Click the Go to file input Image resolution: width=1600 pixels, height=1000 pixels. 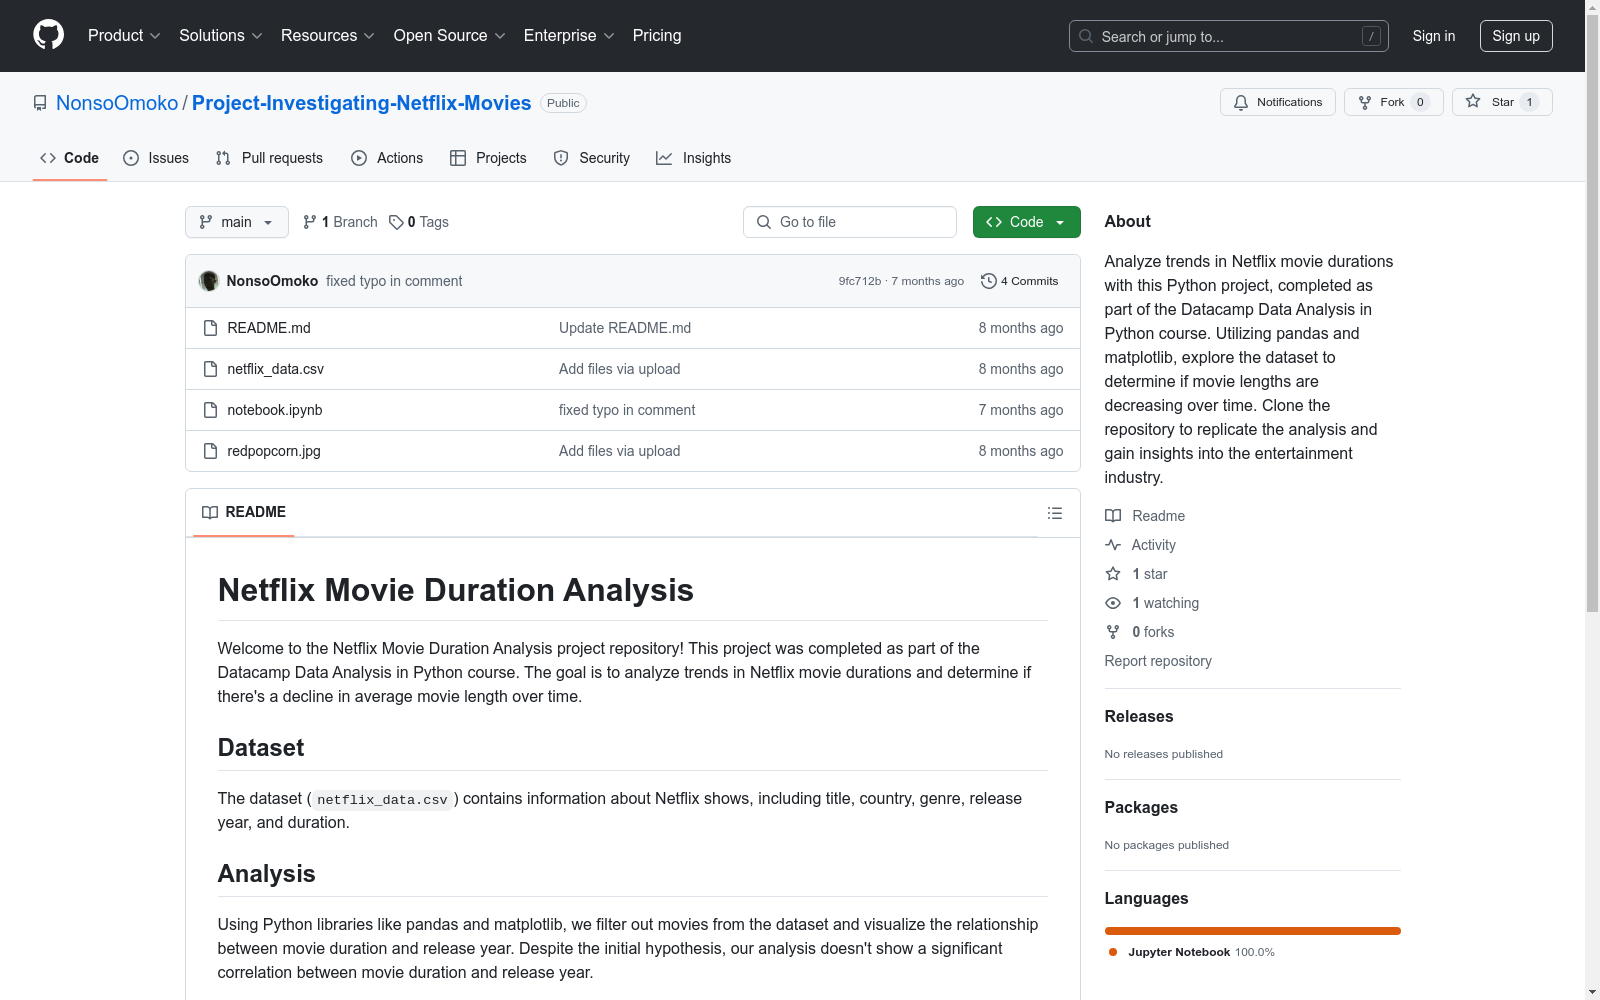pyautogui.click(x=850, y=222)
